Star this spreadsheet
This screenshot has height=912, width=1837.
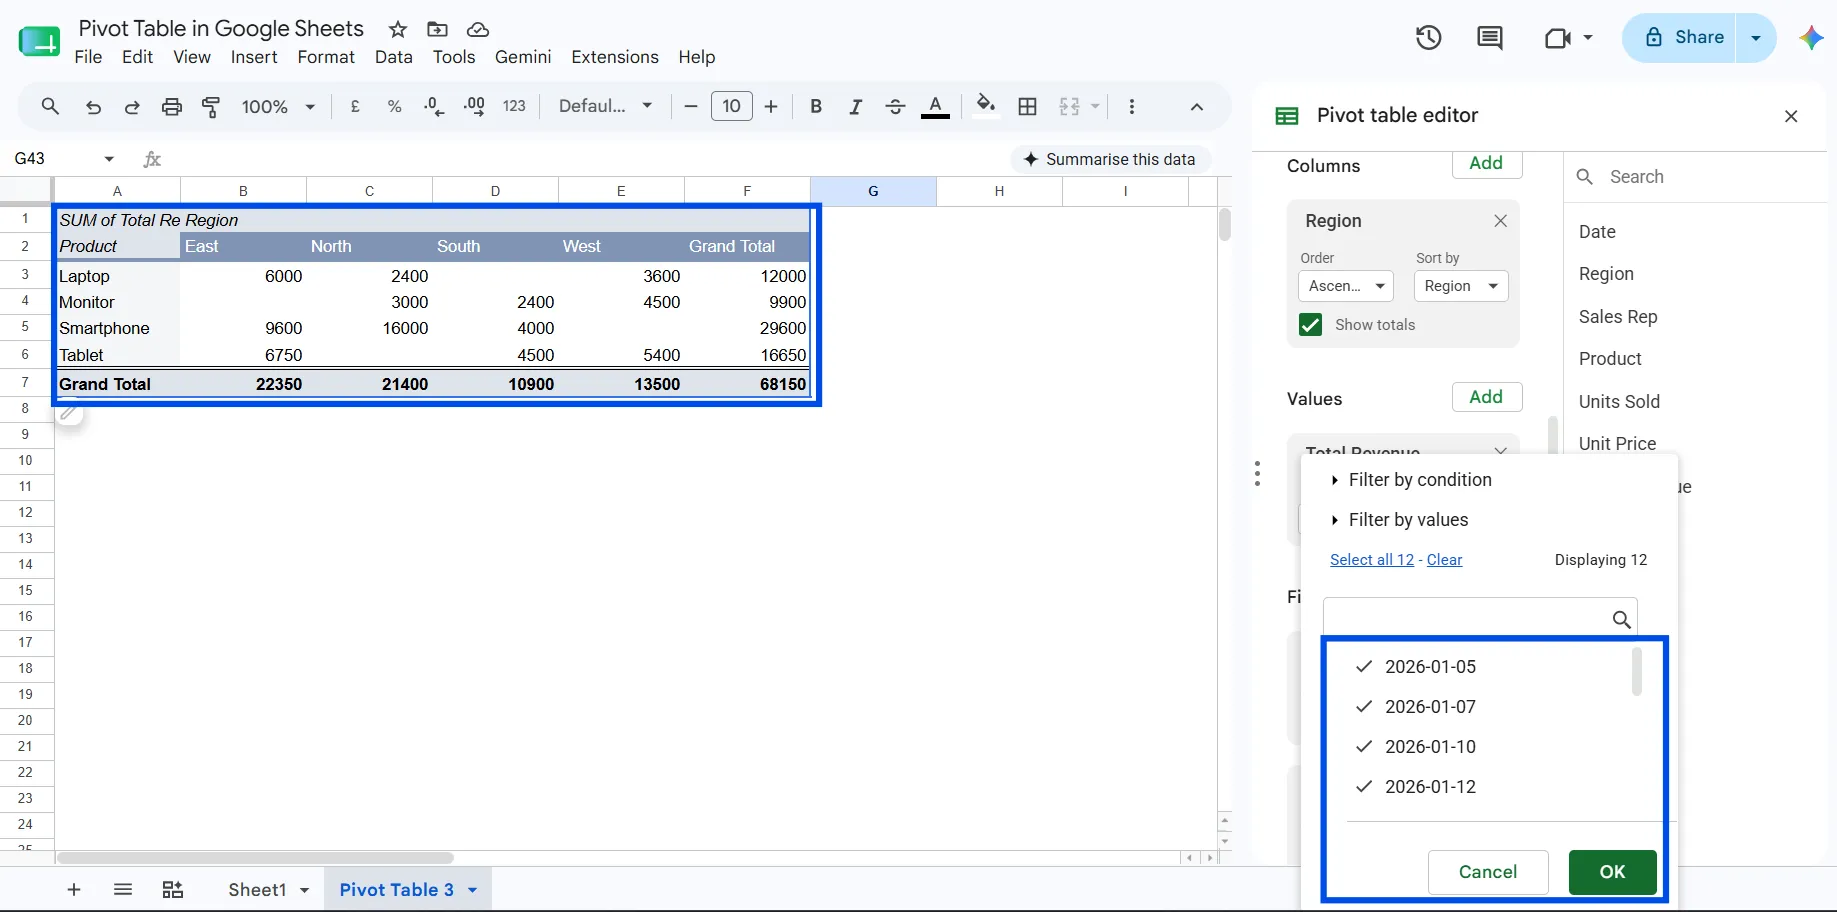coord(398,29)
